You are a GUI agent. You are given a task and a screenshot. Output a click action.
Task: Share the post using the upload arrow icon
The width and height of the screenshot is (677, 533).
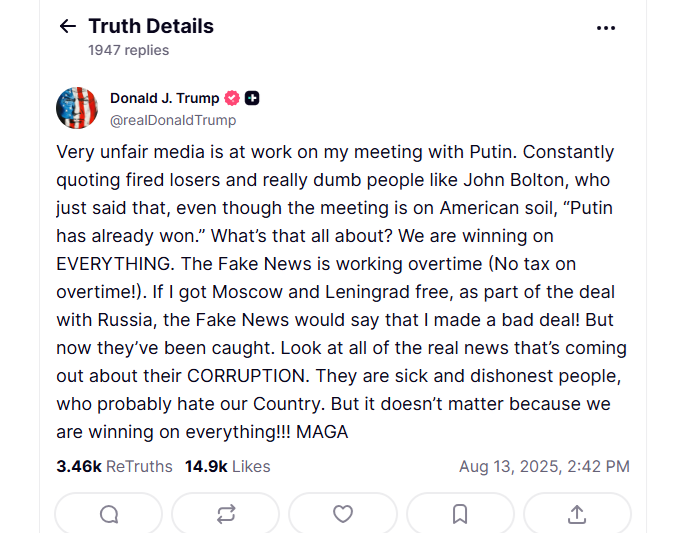[577, 514]
